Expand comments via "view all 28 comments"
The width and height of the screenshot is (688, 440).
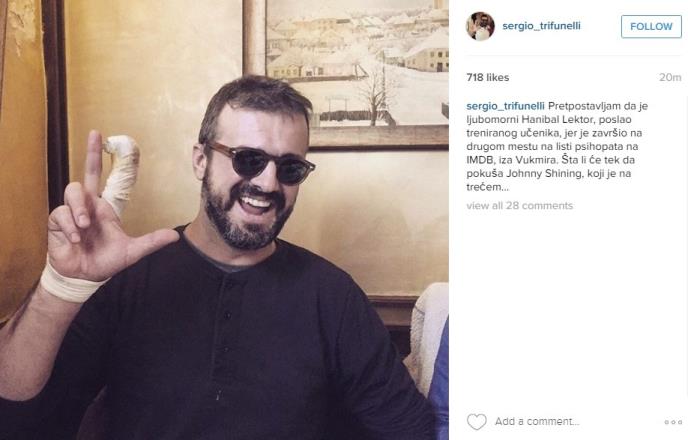pos(520,206)
